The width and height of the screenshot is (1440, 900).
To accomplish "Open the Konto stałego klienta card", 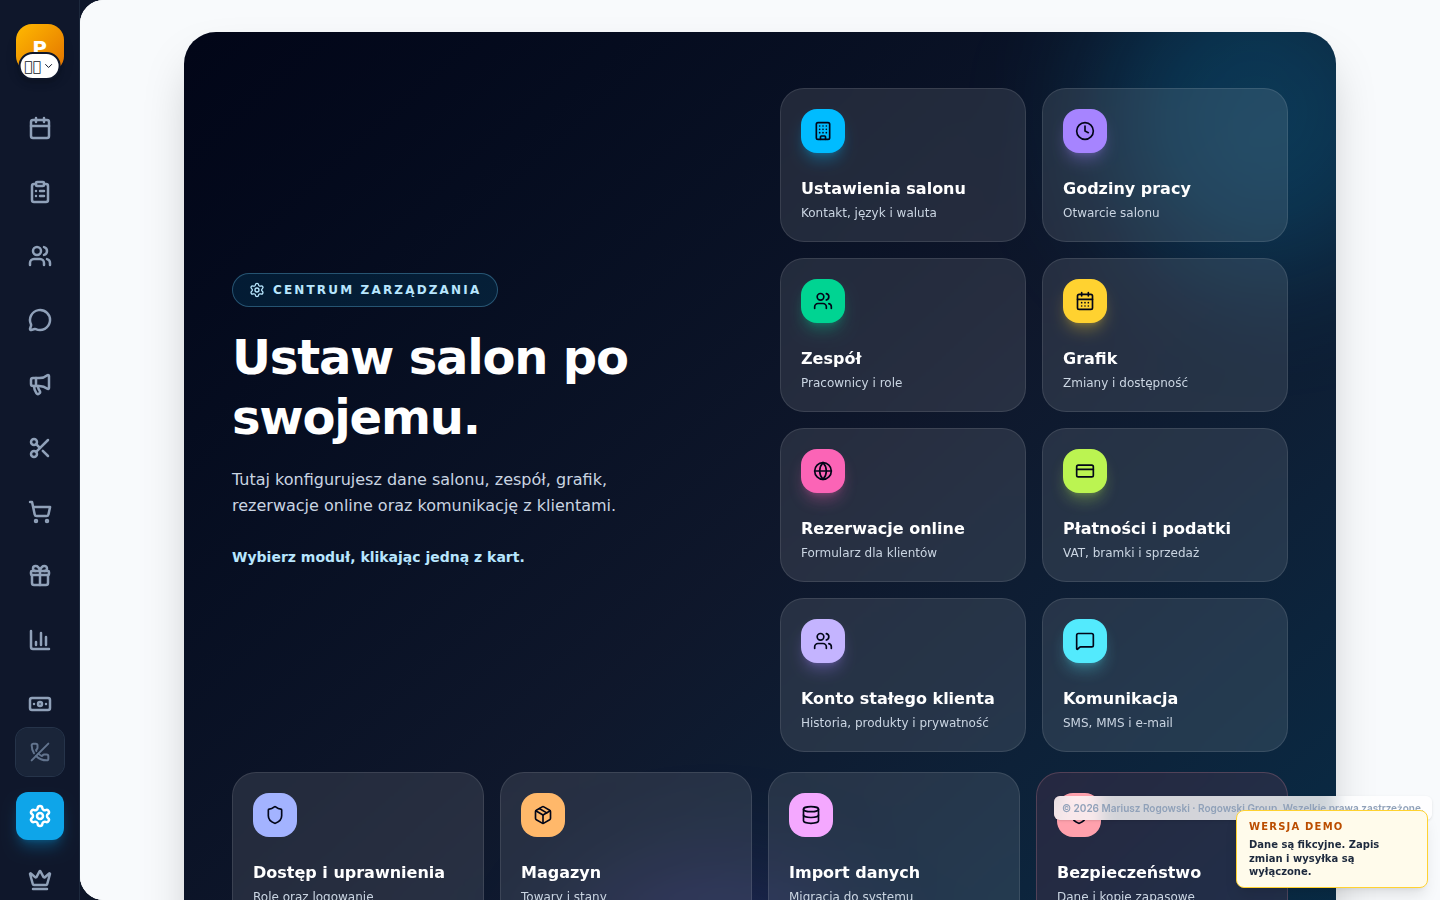I will click(903, 675).
